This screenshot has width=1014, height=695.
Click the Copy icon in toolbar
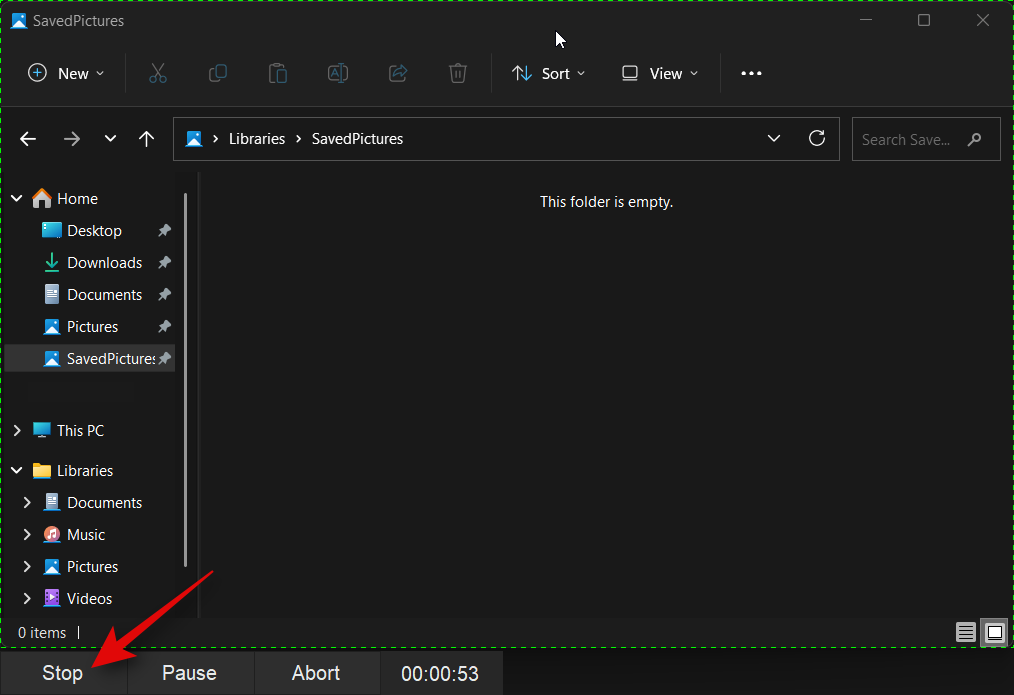coord(217,73)
